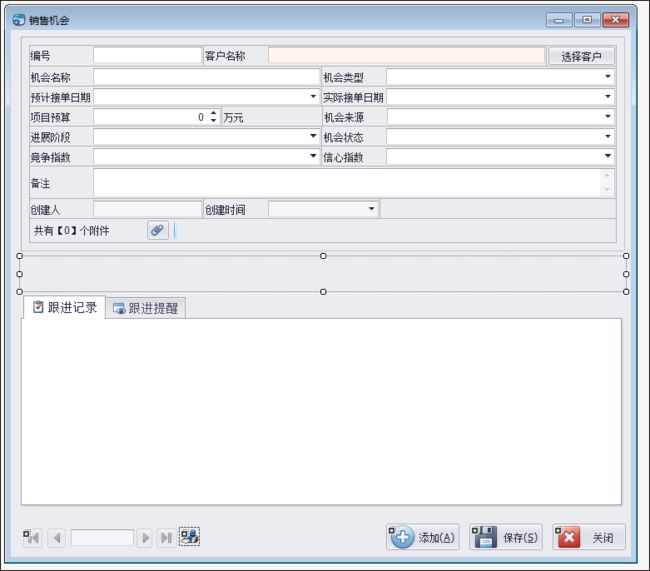
Task: Click the plus icon on 添加 button
Action: point(402,537)
